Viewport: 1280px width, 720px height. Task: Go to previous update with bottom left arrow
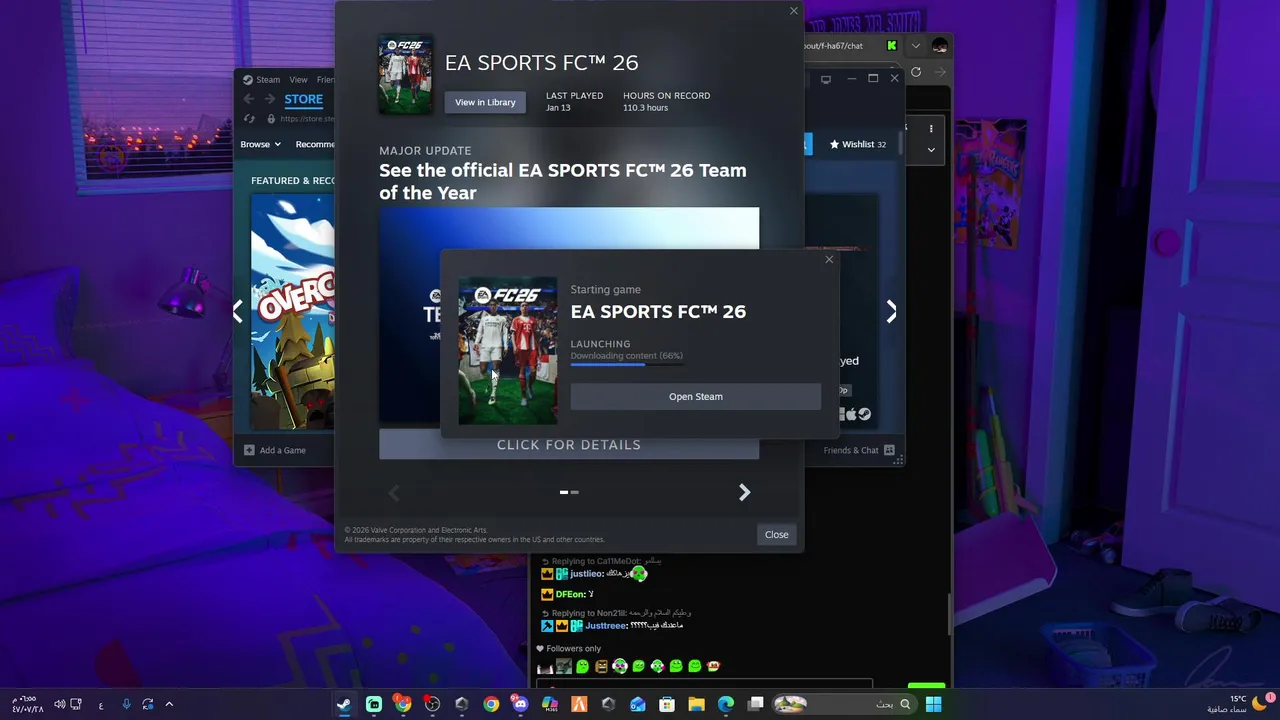pyautogui.click(x=393, y=492)
